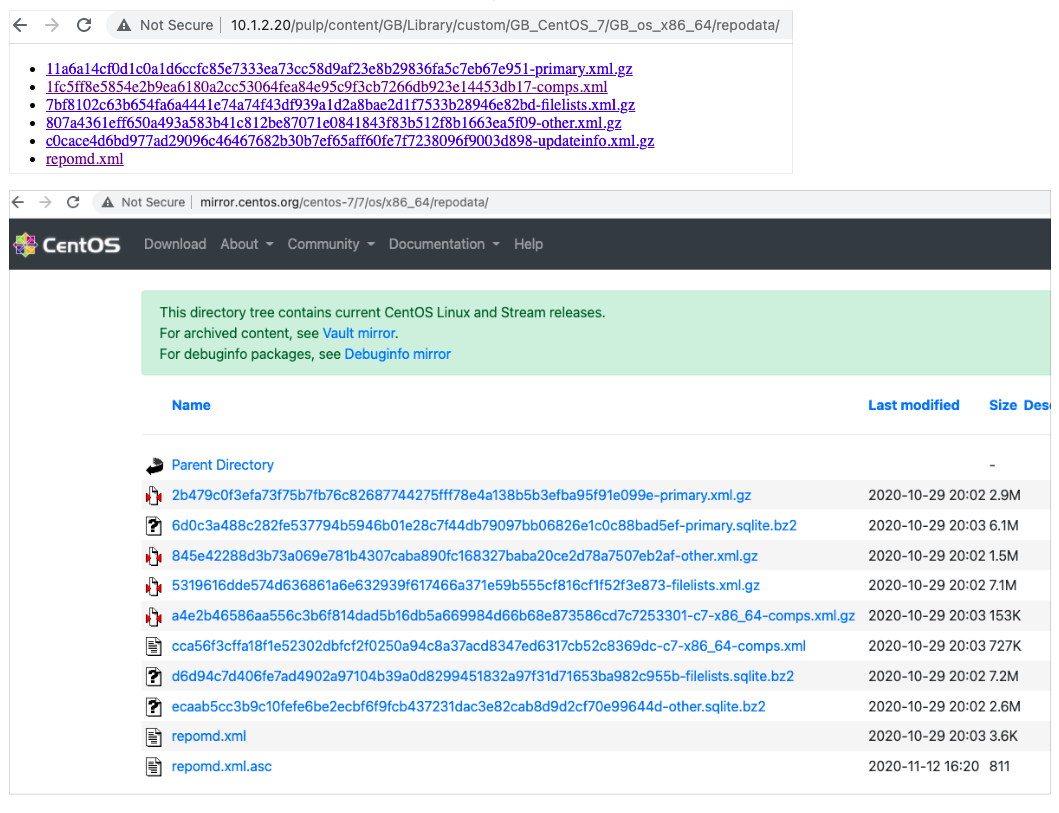Open the repomd.xml.asc signature file
The height and width of the screenshot is (813, 1059).
[x=222, y=767]
